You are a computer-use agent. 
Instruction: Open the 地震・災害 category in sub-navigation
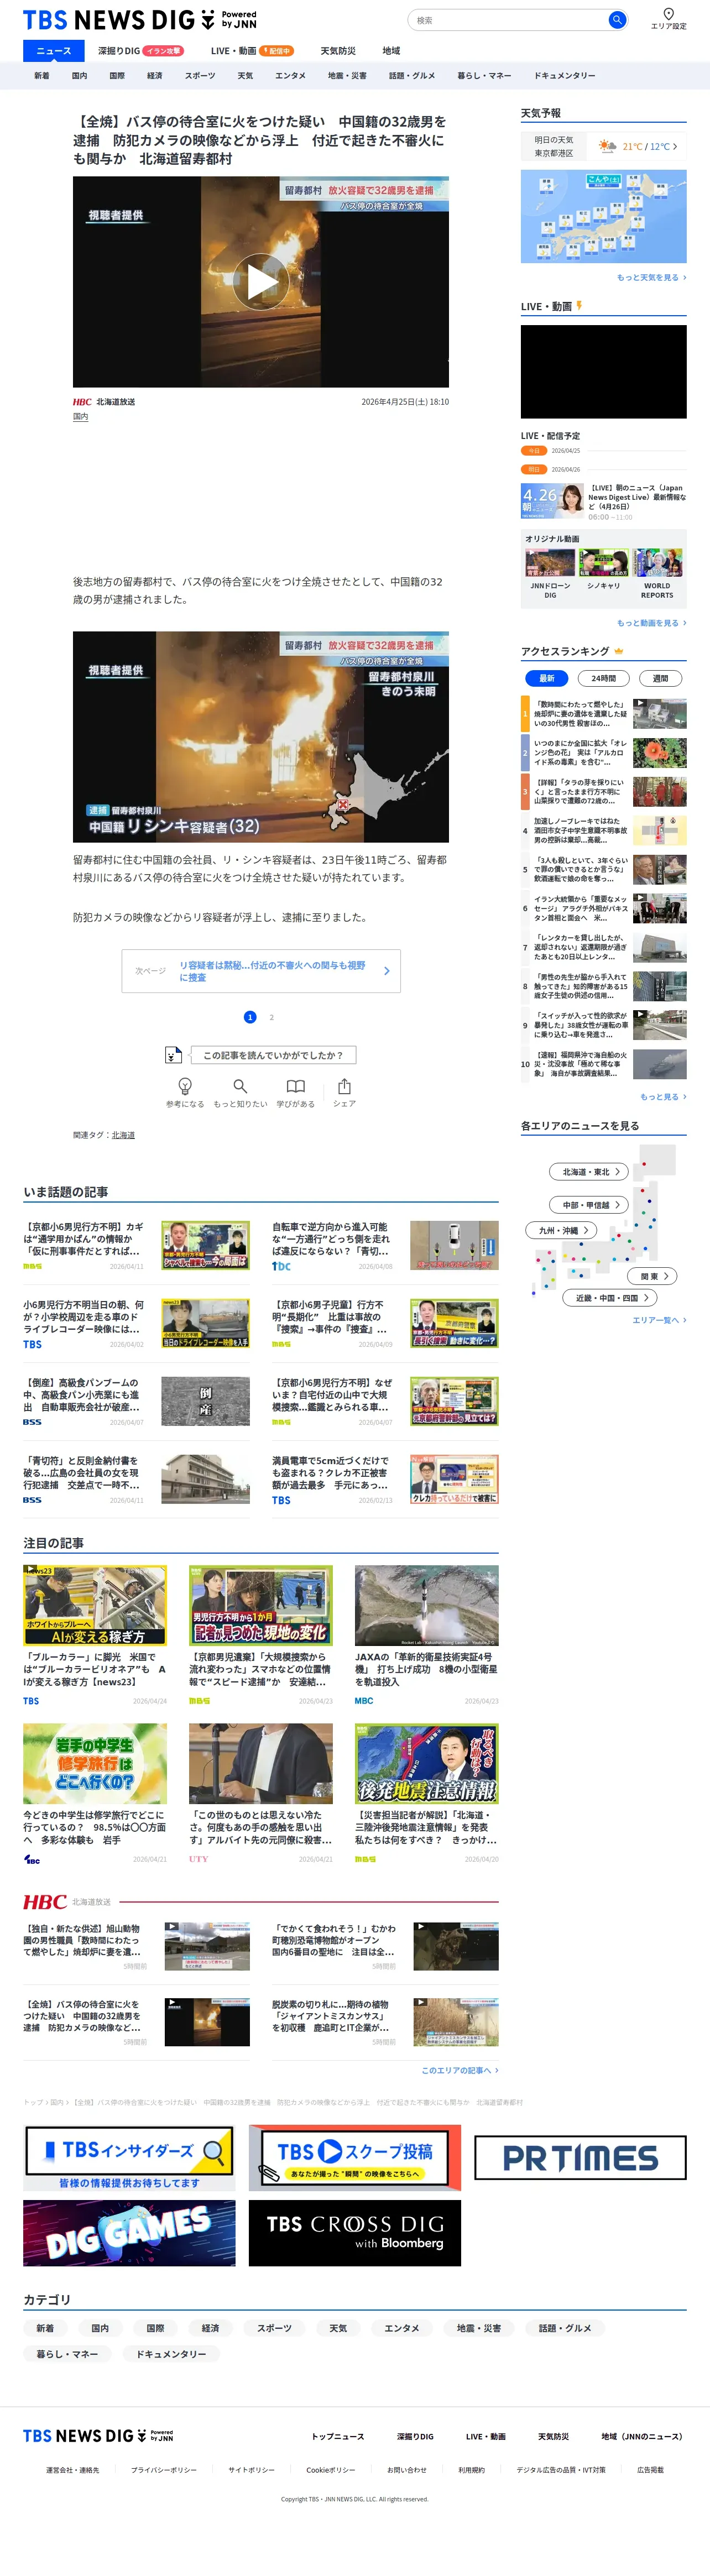(347, 76)
